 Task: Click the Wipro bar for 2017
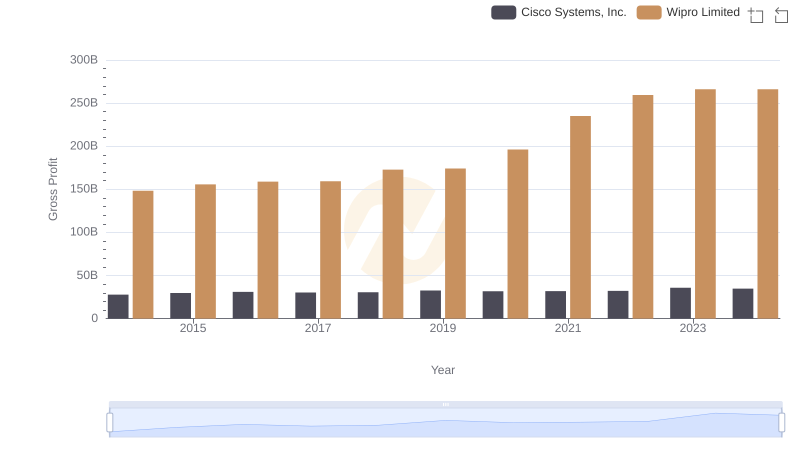click(x=331, y=250)
